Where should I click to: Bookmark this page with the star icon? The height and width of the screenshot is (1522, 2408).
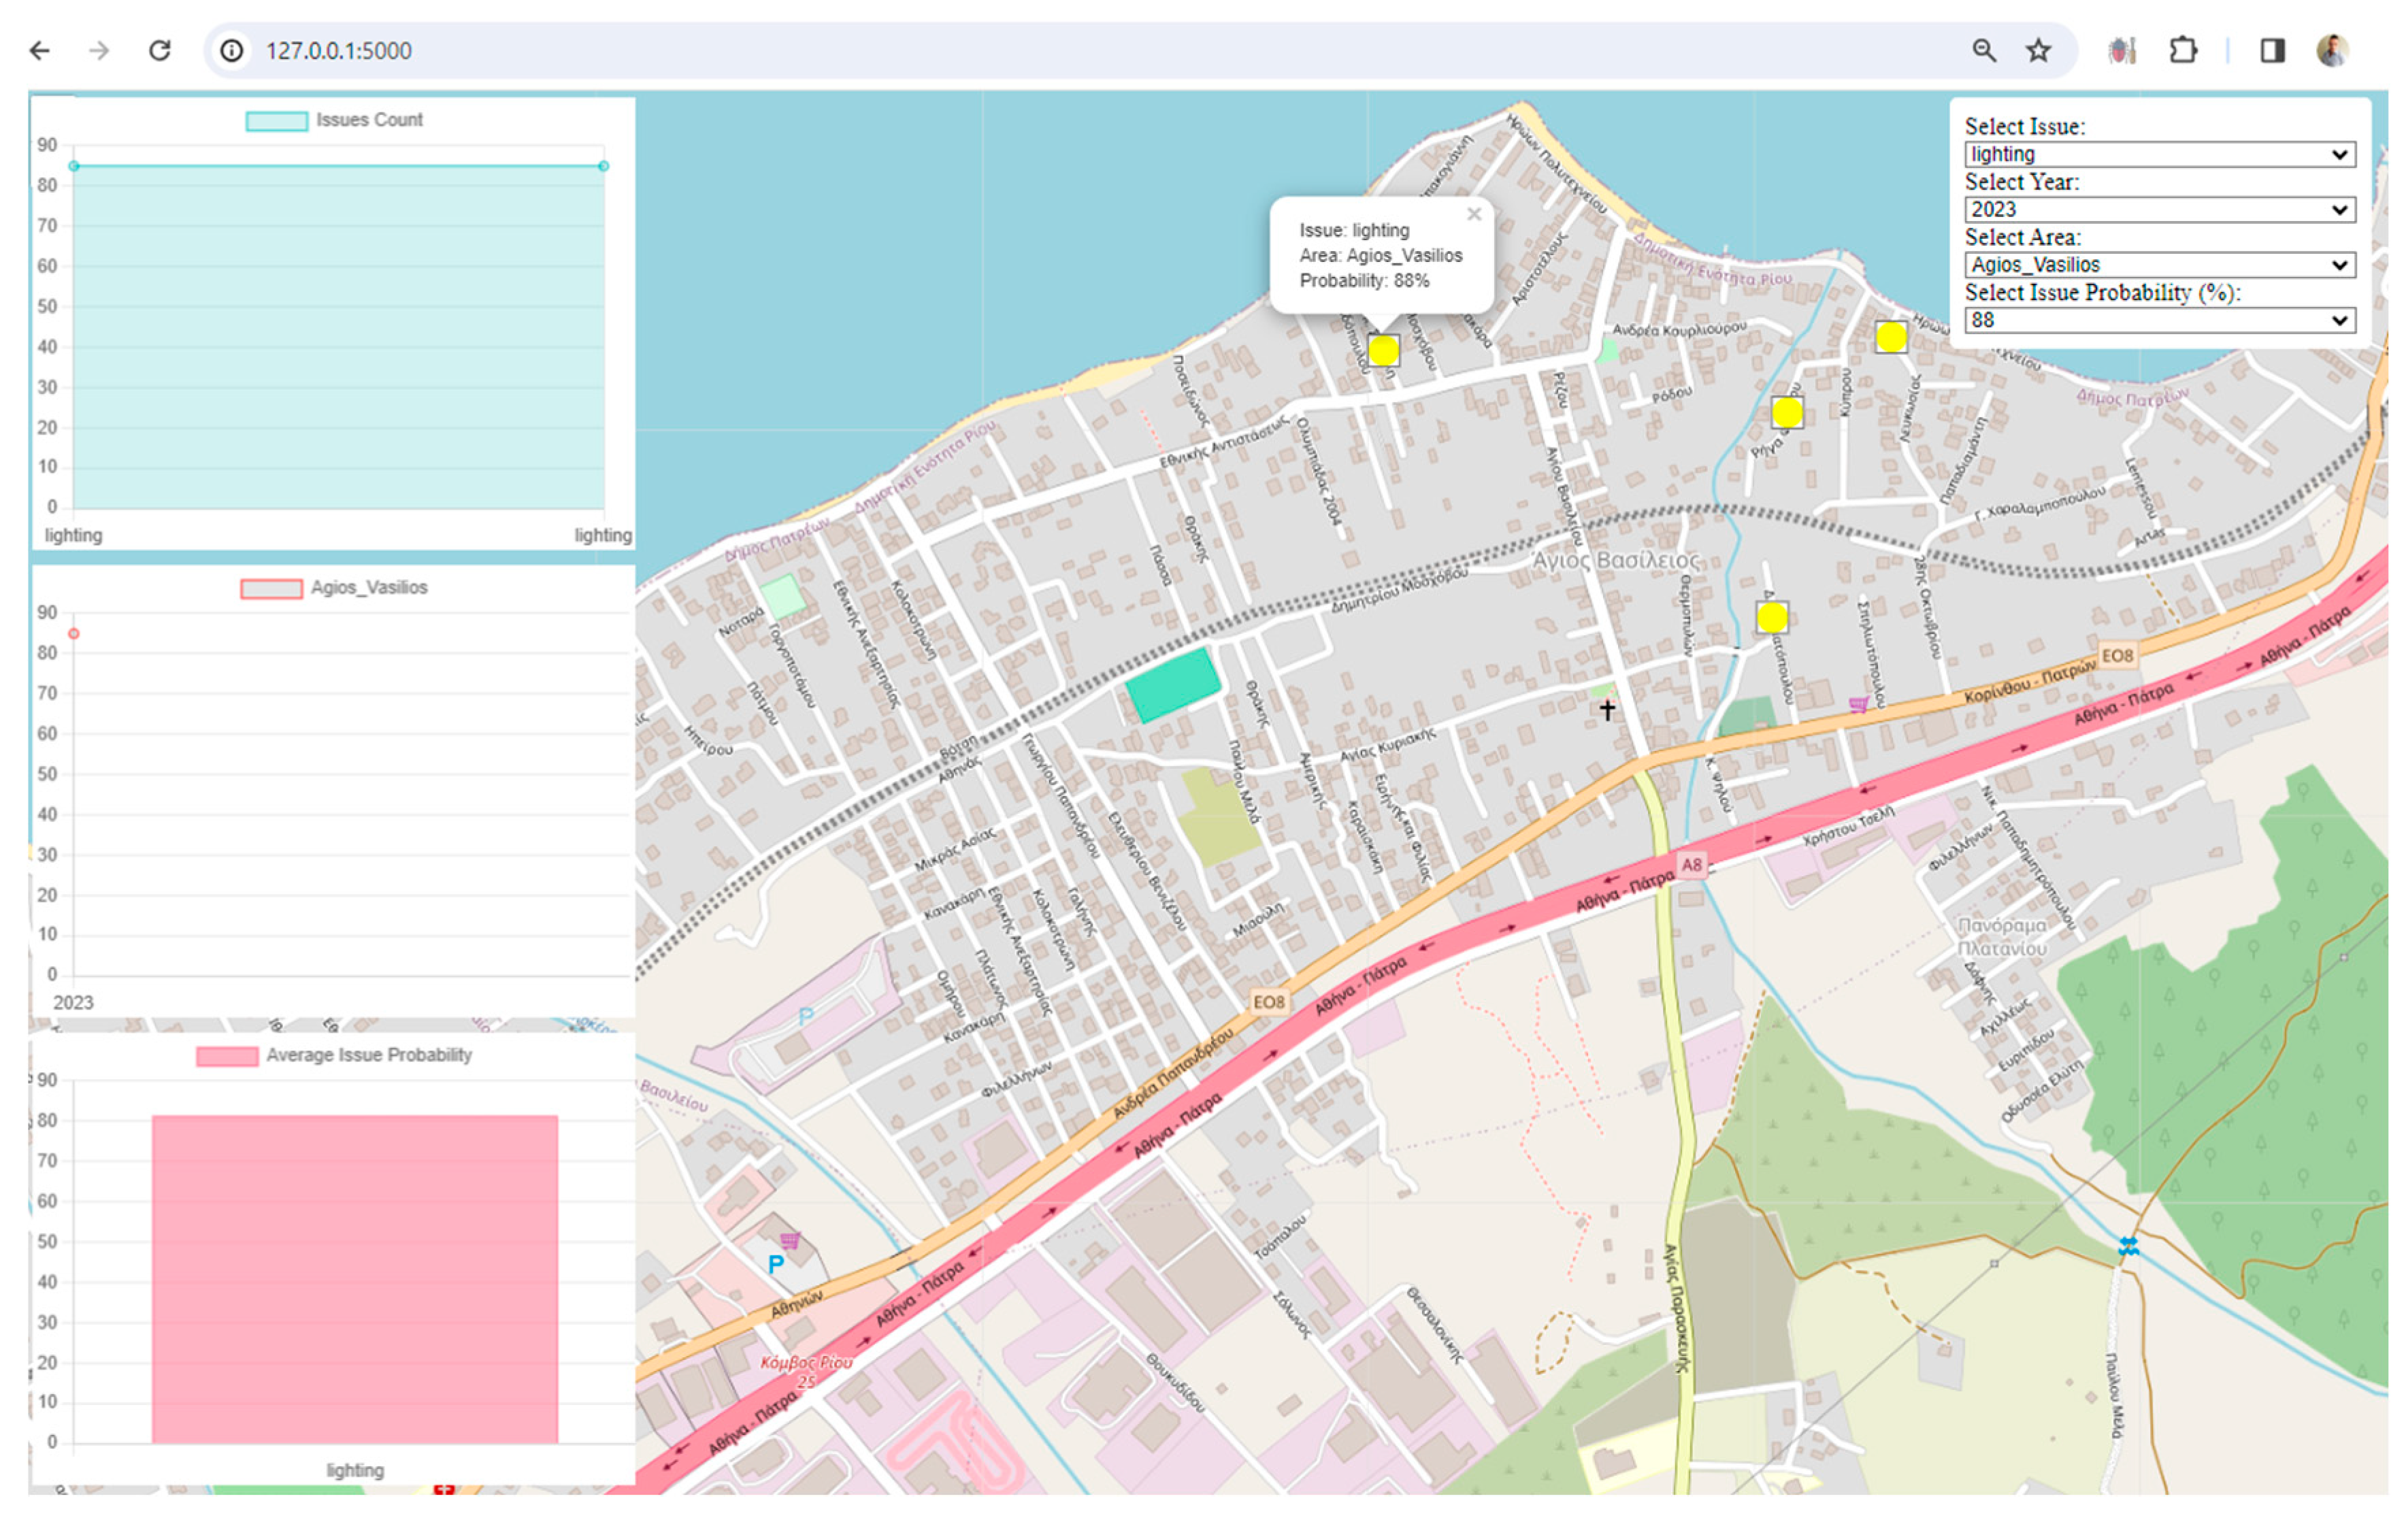2038,50
